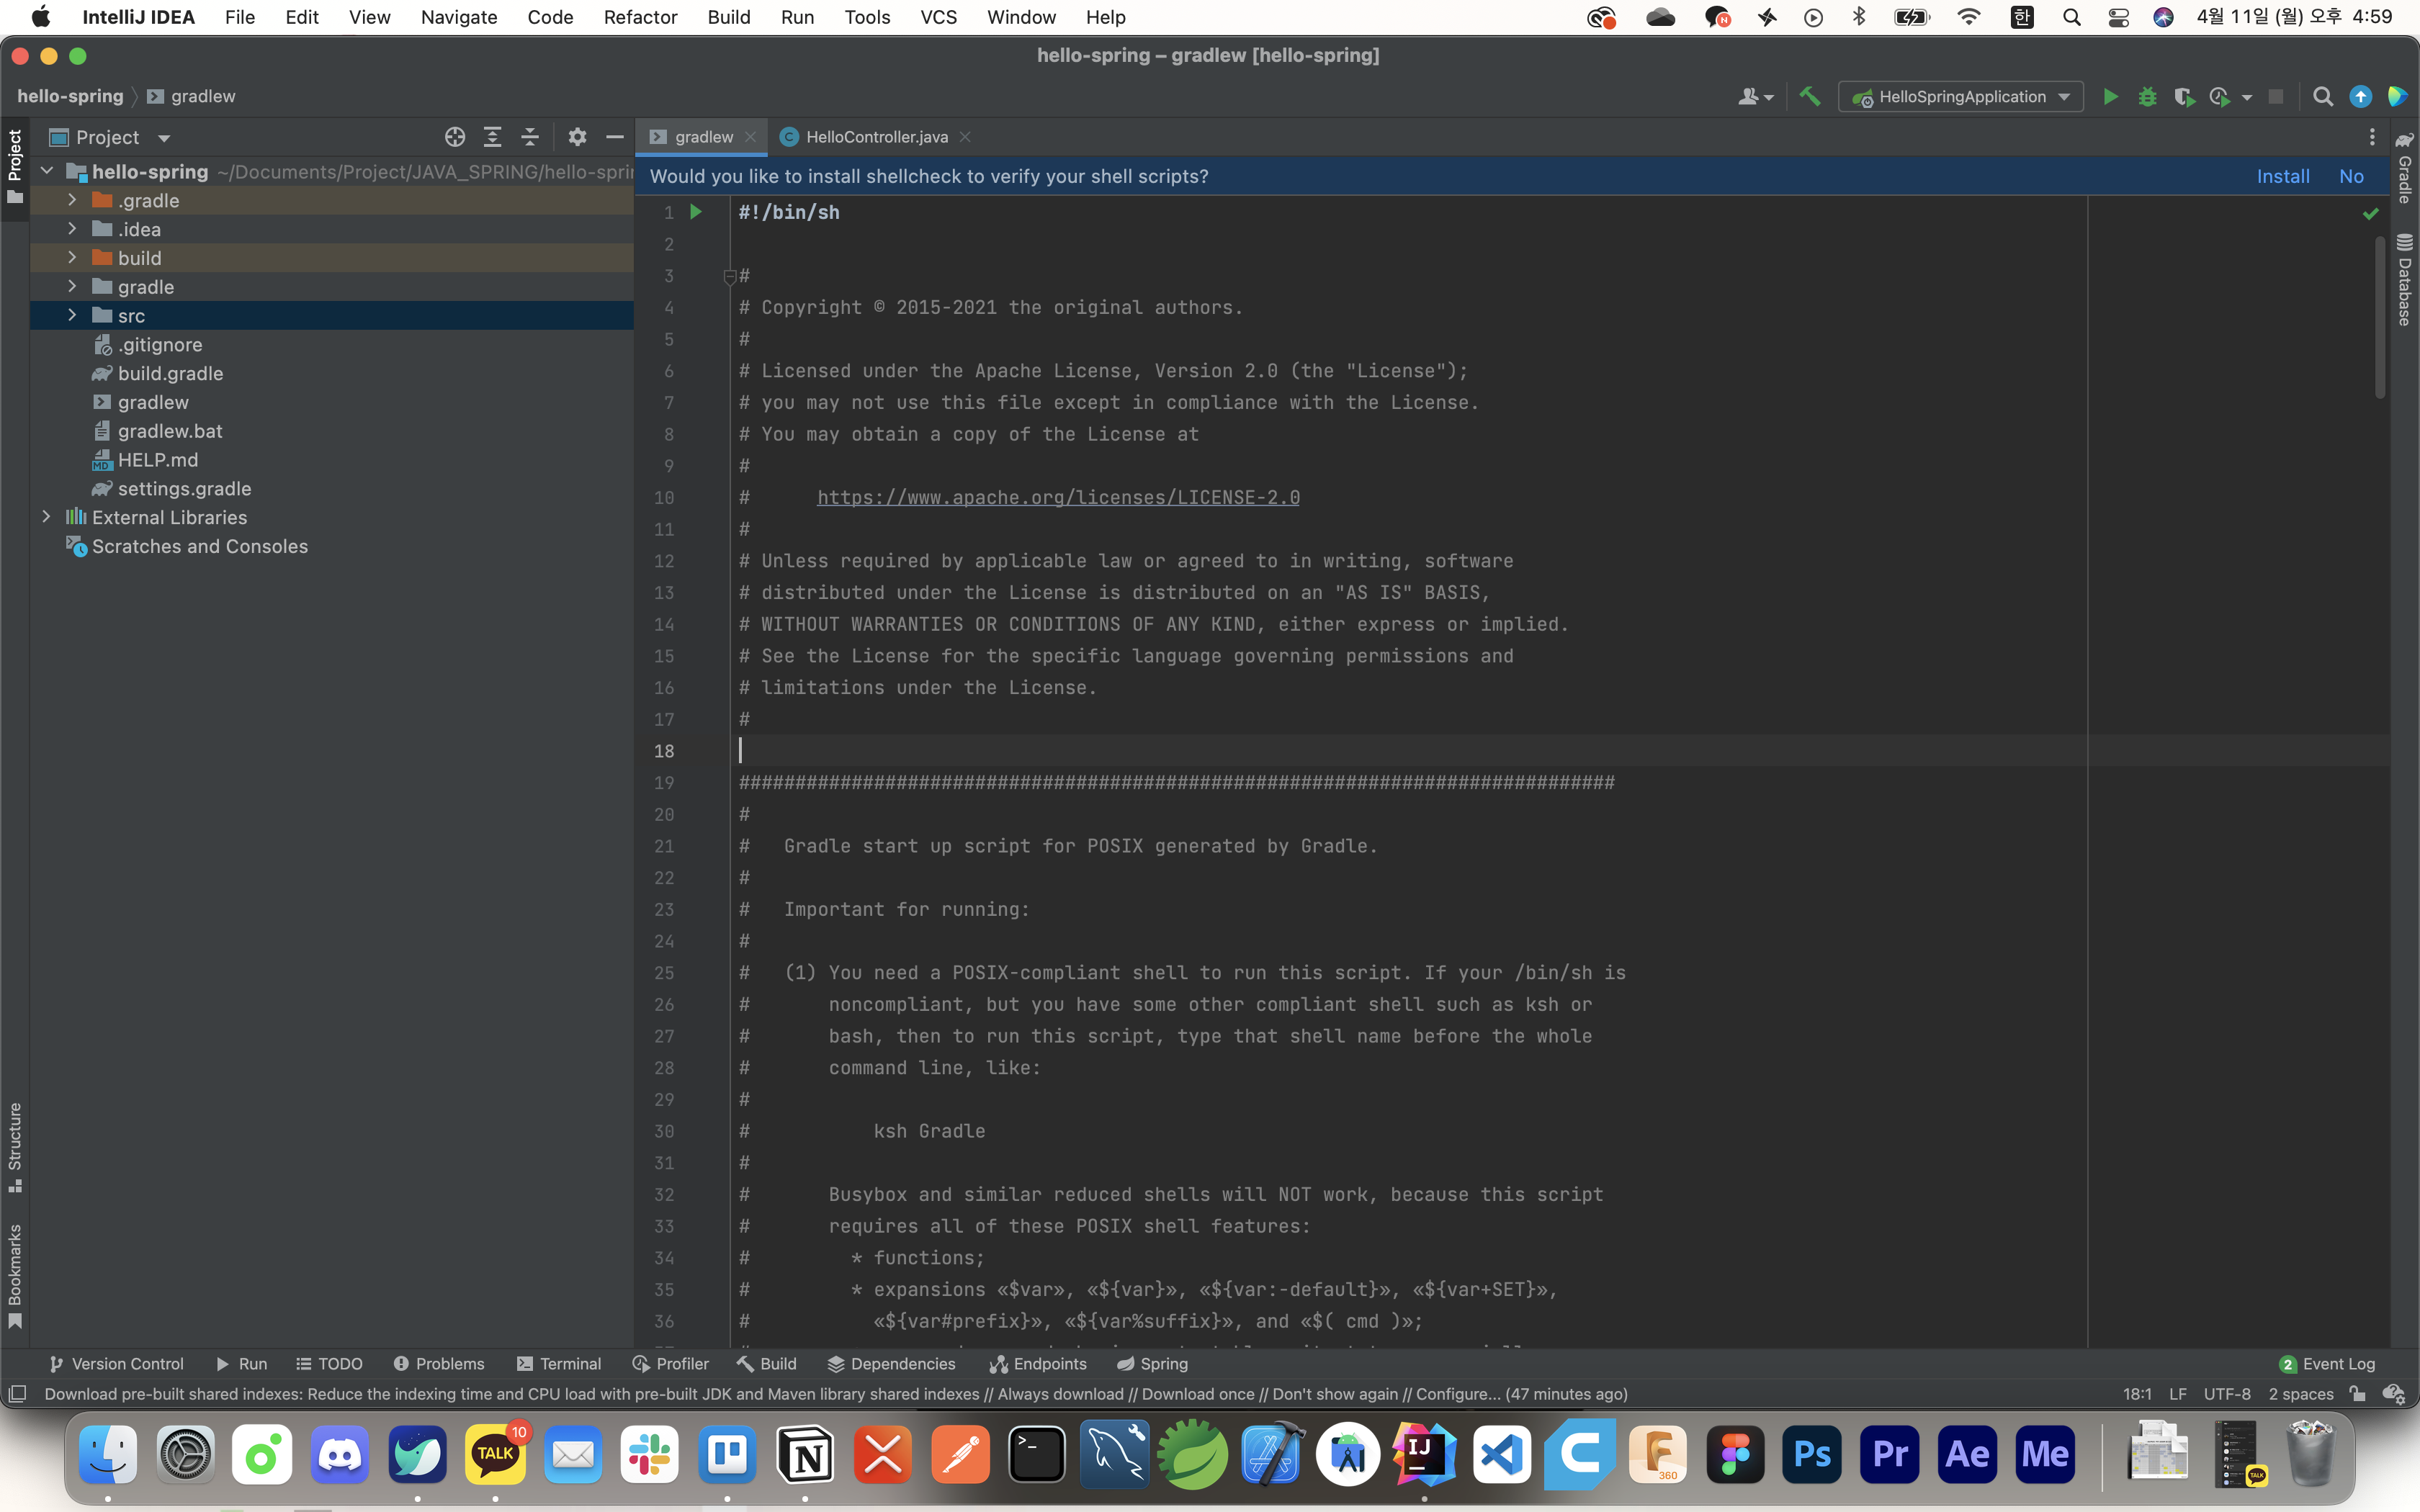
Task: Click run gutter arrow on line 1
Action: 696,212
